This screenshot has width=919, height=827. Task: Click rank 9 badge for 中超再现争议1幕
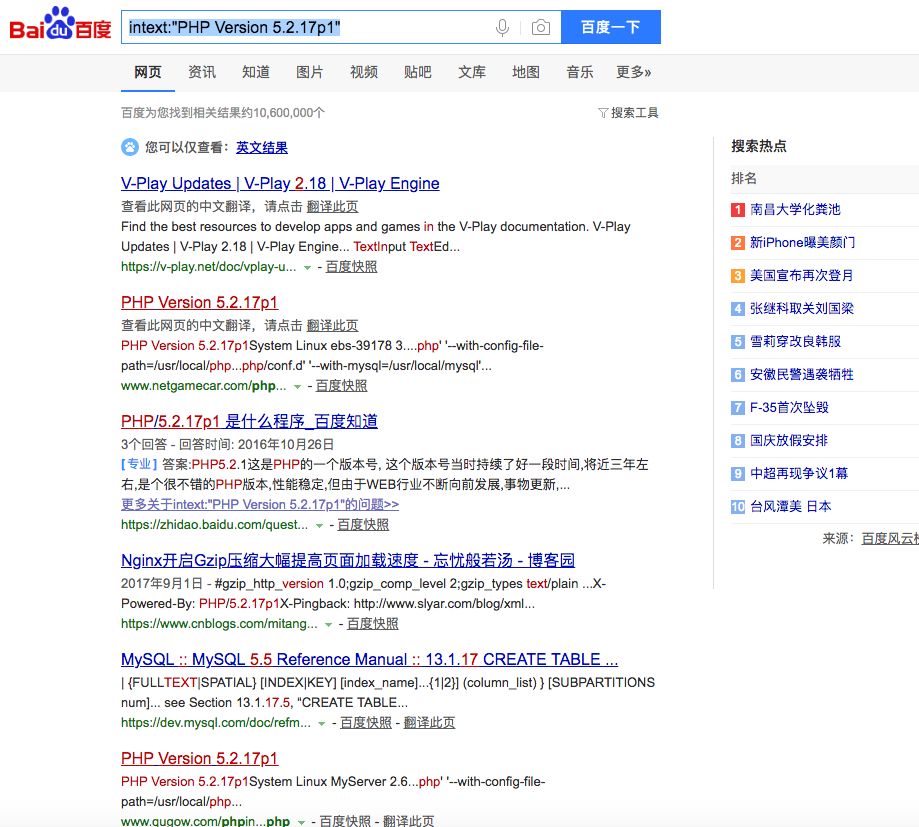pyautogui.click(x=738, y=474)
